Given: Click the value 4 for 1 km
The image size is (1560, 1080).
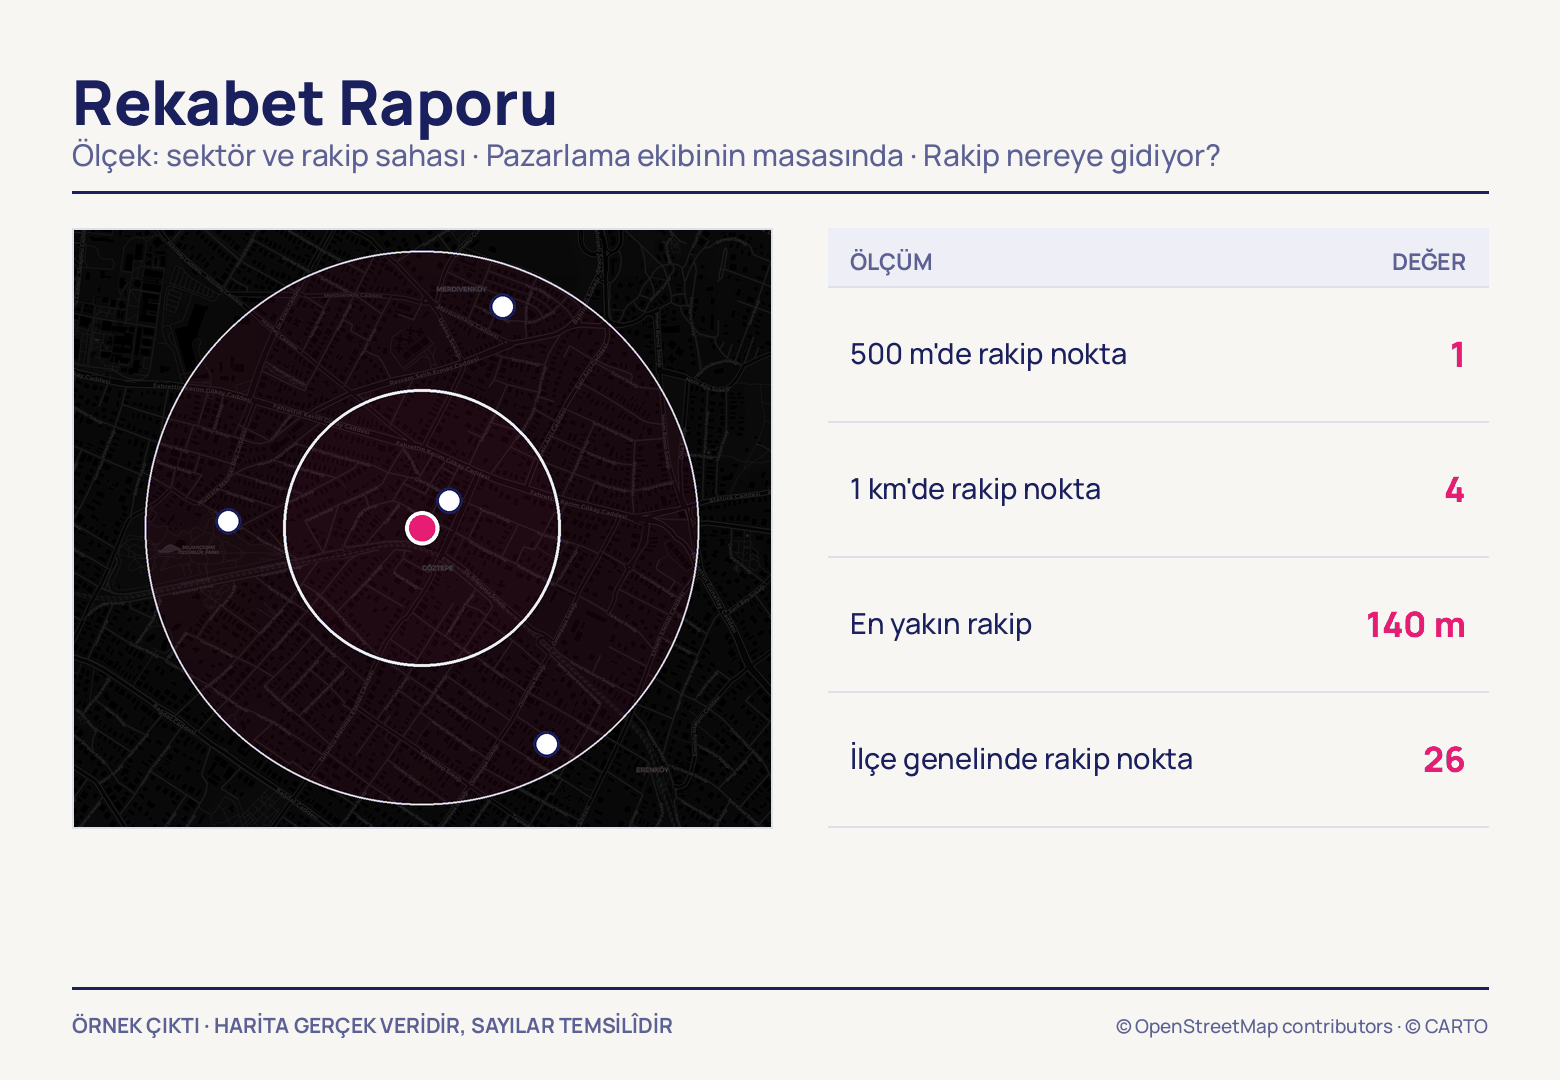Looking at the screenshot, I should tap(1455, 490).
